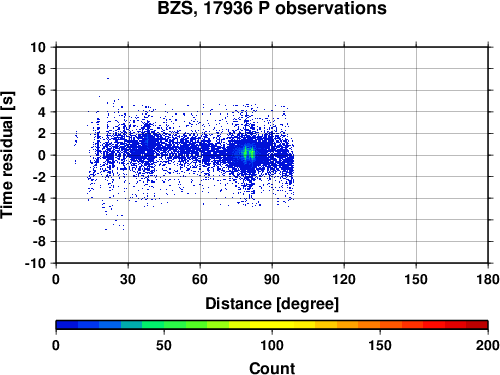Viewport: 500px width, 375px height.
Task: Click the "2" tick on the Time residual axis
Action: (x=42, y=134)
